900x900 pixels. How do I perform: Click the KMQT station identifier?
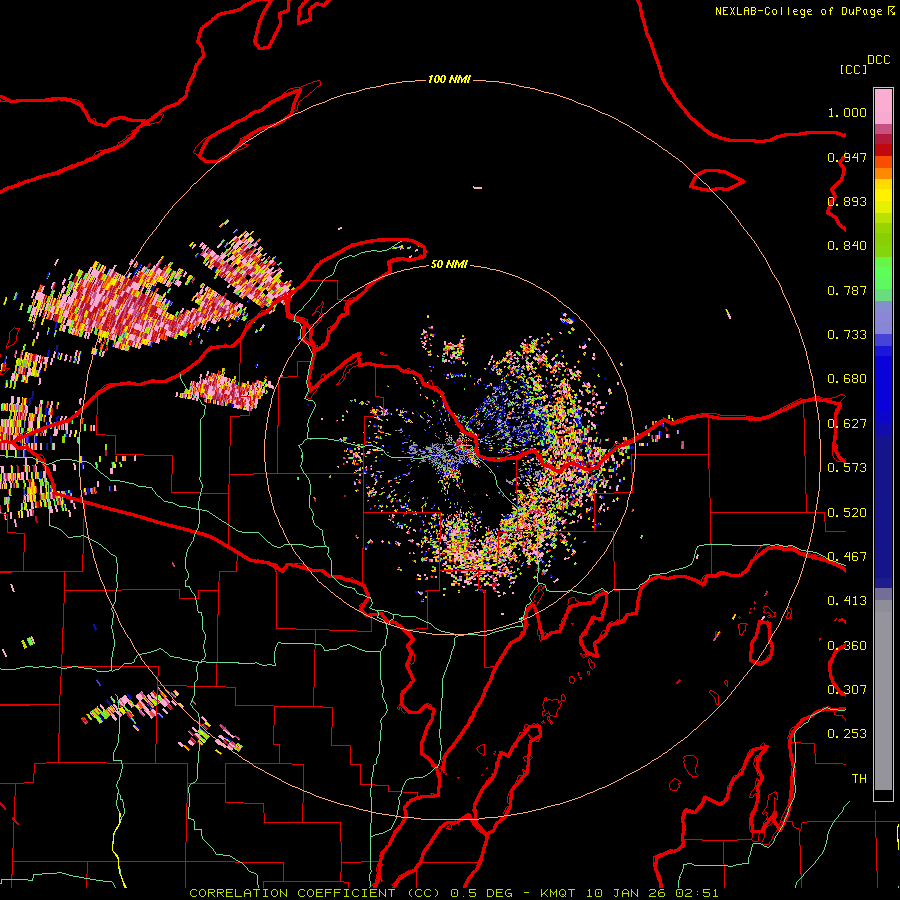click(x=557, y=893)
